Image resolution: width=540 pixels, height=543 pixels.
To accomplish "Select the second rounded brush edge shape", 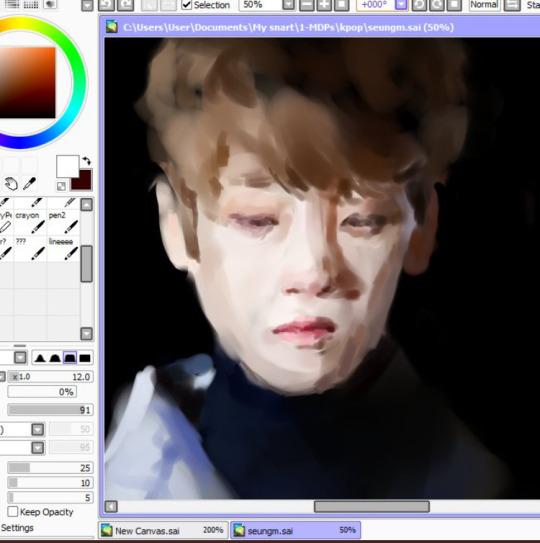I will click(55, 358).
